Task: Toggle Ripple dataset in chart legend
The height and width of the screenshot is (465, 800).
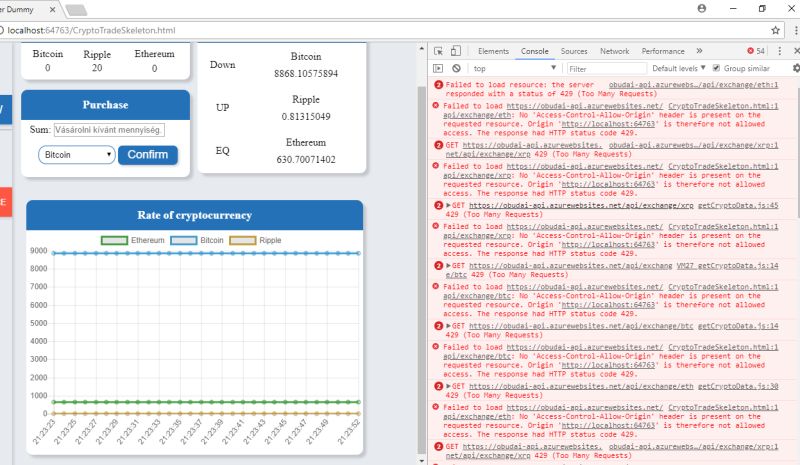Action: tap(255, 240)
